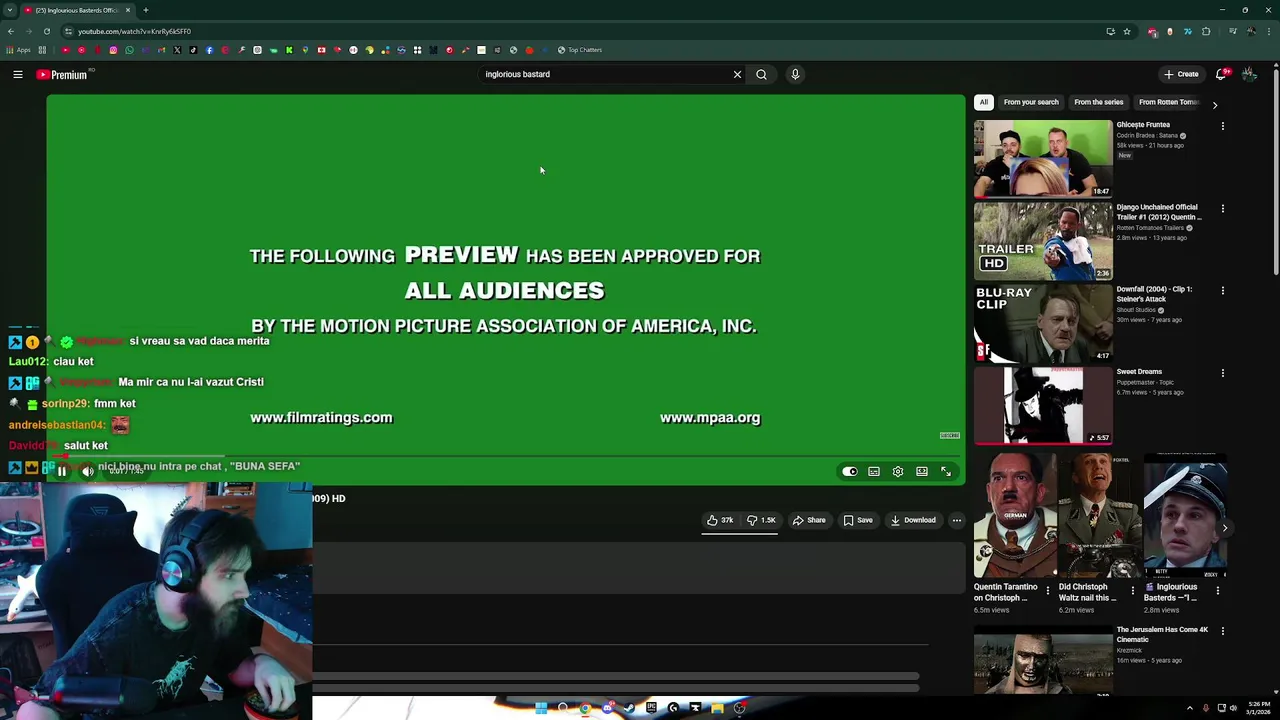Open options for The Jerusalem video
1280x720 pixels.
pyautogui.click(x=1222, y=631)
